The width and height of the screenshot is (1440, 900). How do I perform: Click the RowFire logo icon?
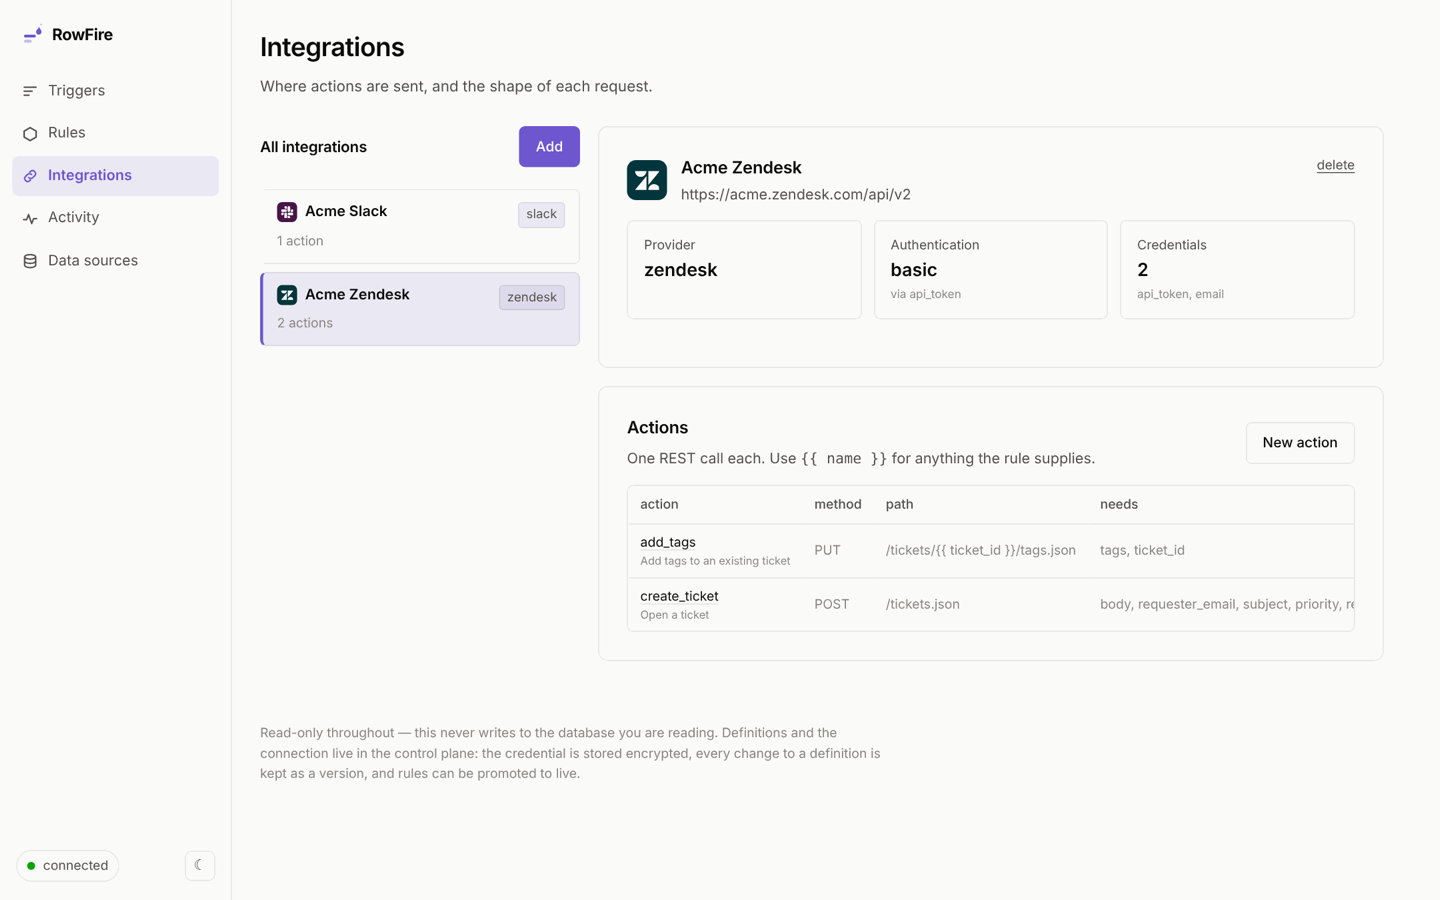(32, 35)
